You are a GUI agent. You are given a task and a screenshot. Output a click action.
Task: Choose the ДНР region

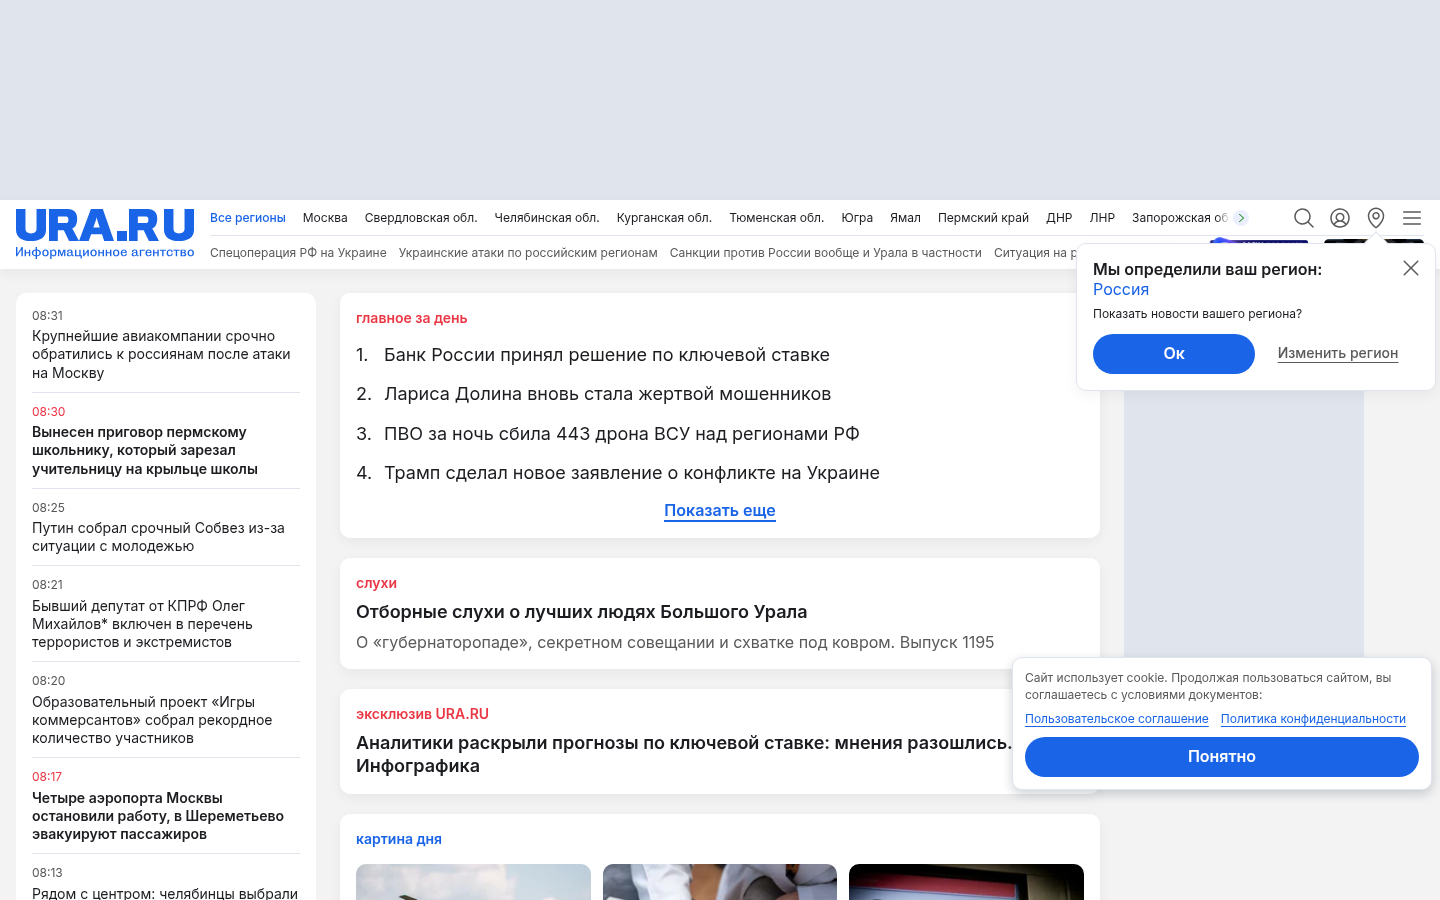1059,218
